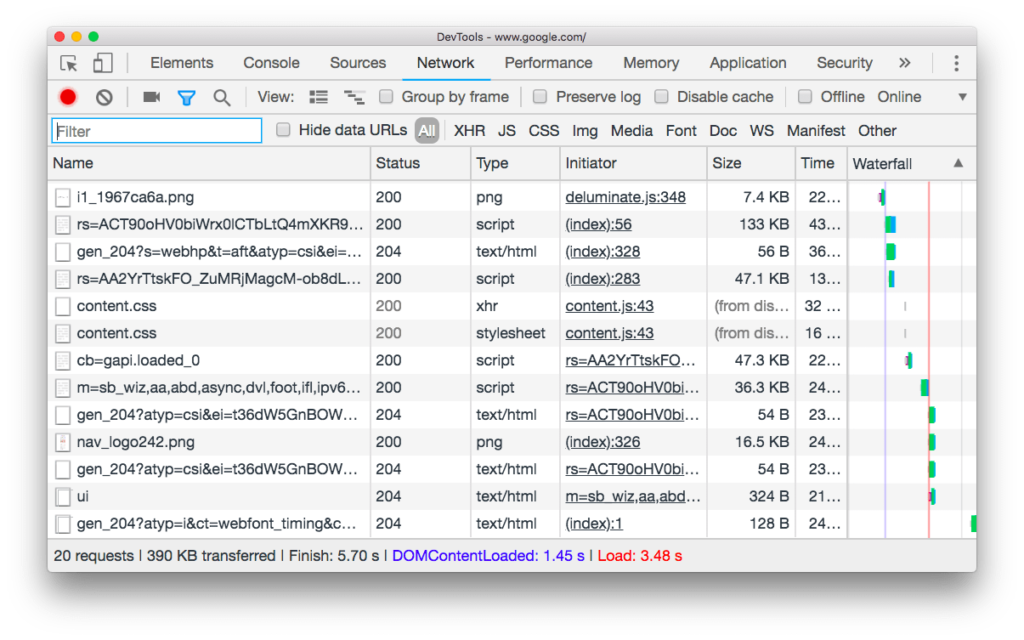The height and width of the screenshot is (640, 1024).
Task: Filter requests by Font
Action: (681, 131)
